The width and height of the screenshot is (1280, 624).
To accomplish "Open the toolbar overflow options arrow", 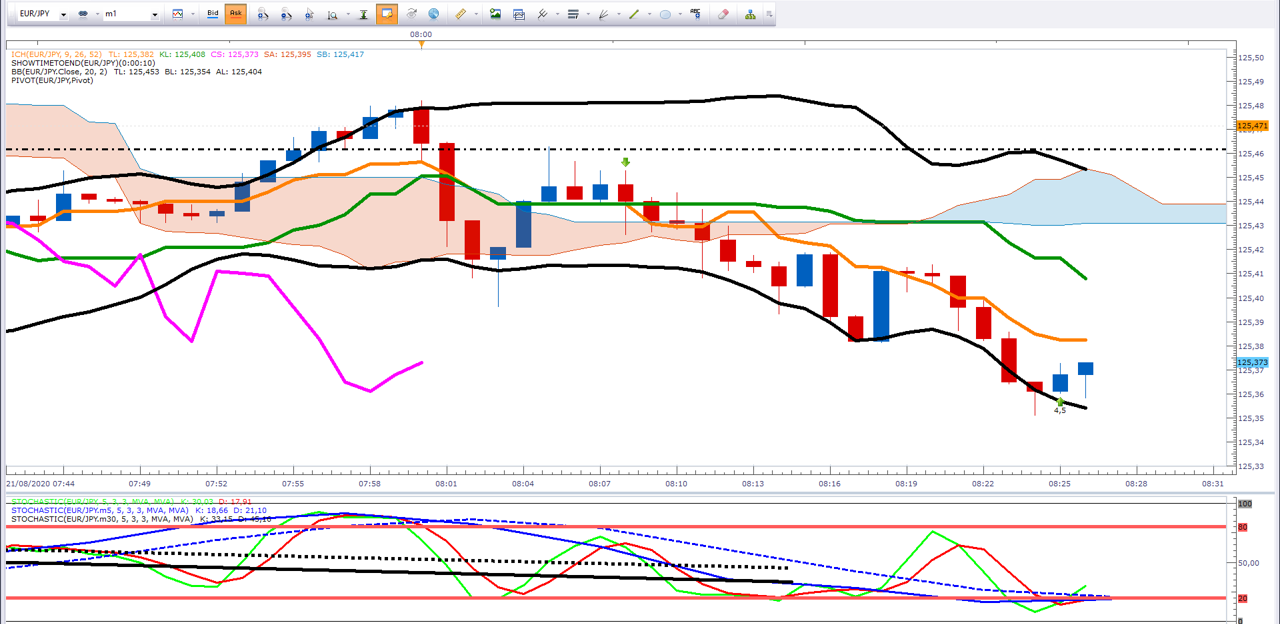I will pos(769,14).
